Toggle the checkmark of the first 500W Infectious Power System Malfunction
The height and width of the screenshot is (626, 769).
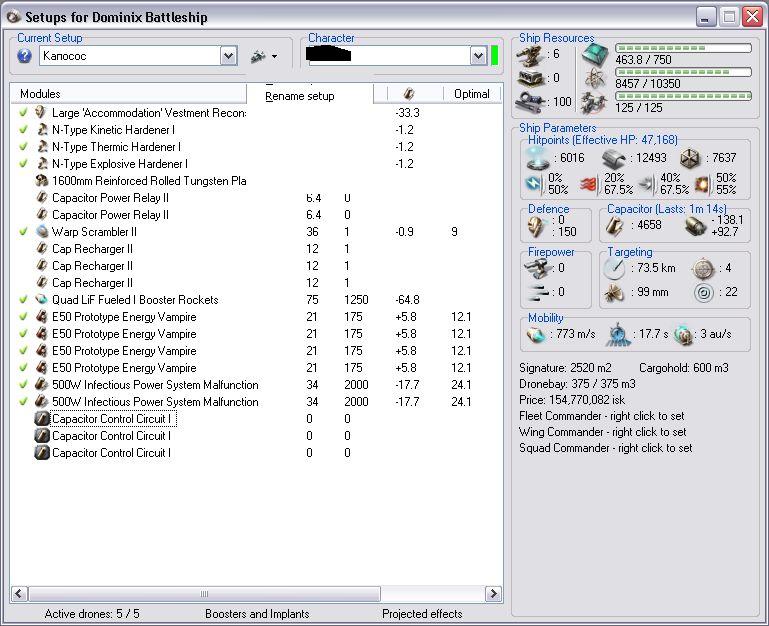[x=23, y=384]
